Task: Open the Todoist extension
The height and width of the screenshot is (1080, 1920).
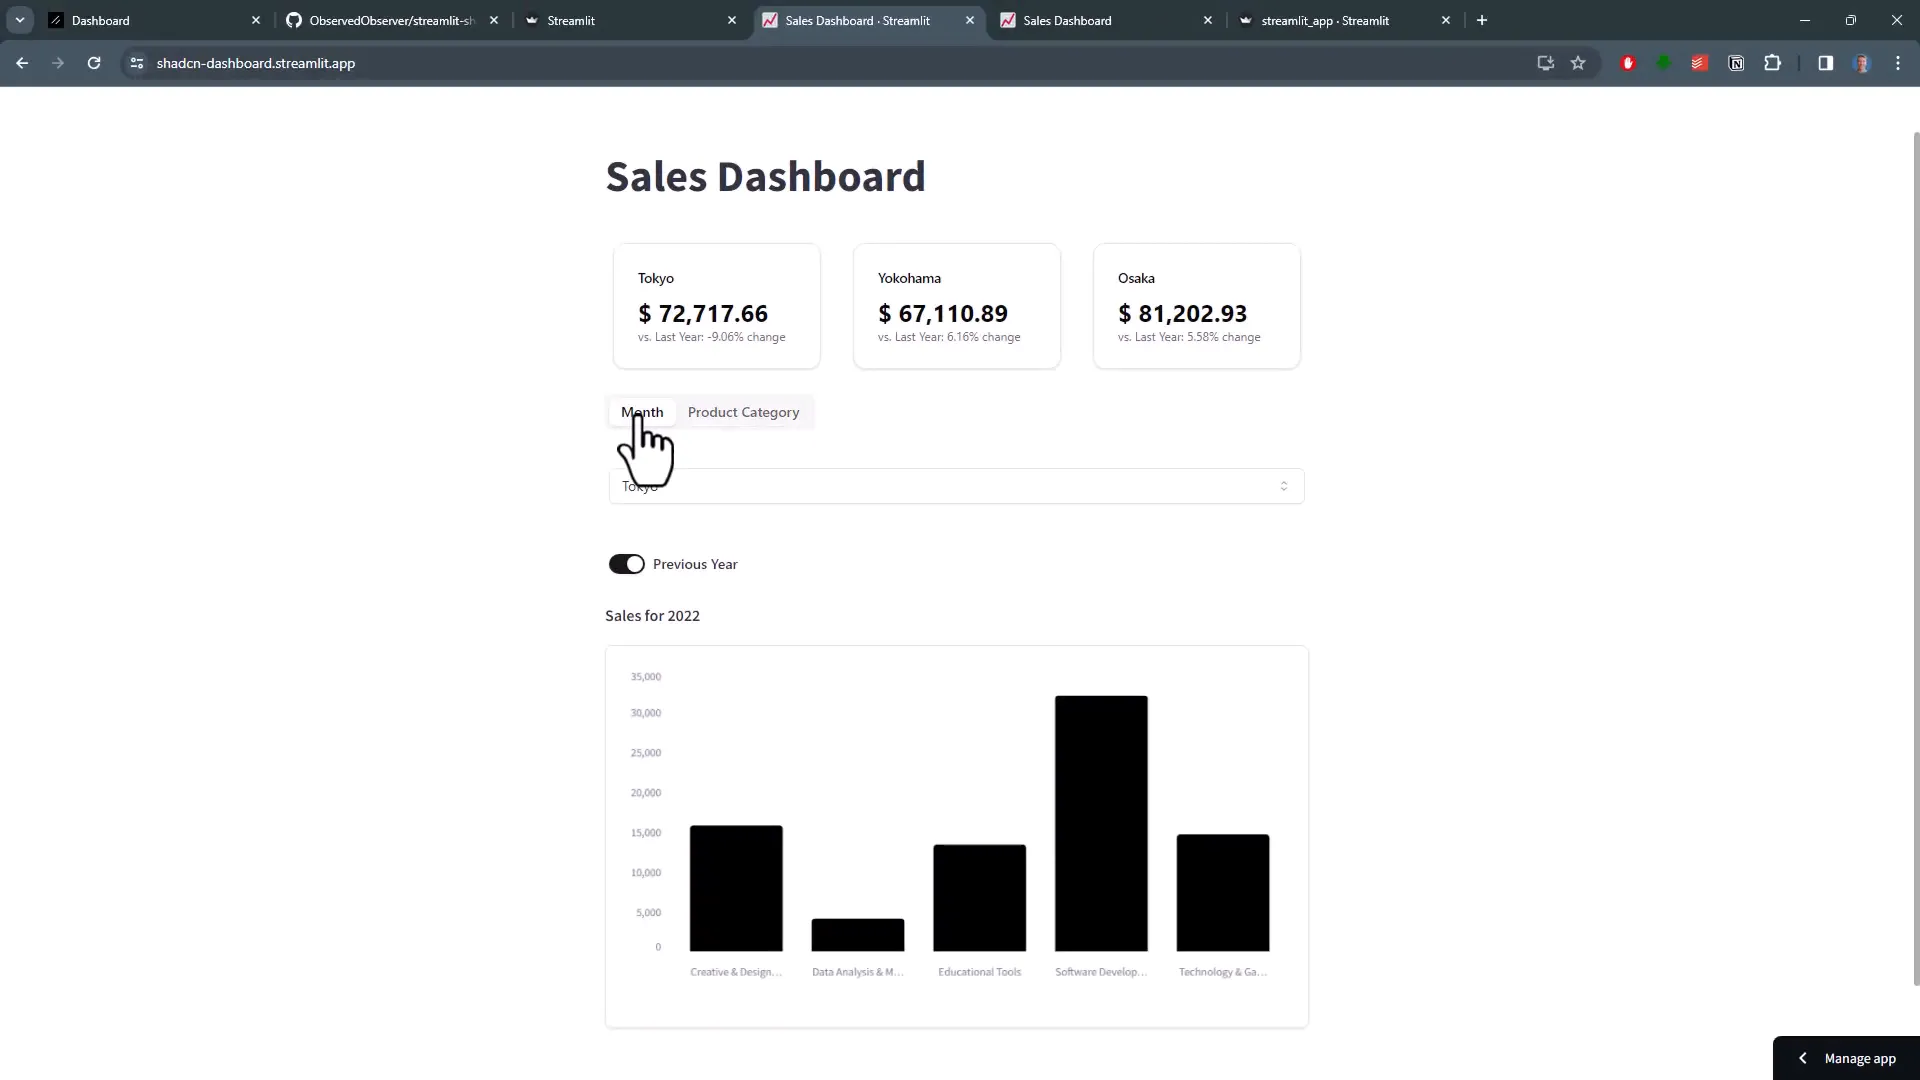Action: [x=1700, y=63]
